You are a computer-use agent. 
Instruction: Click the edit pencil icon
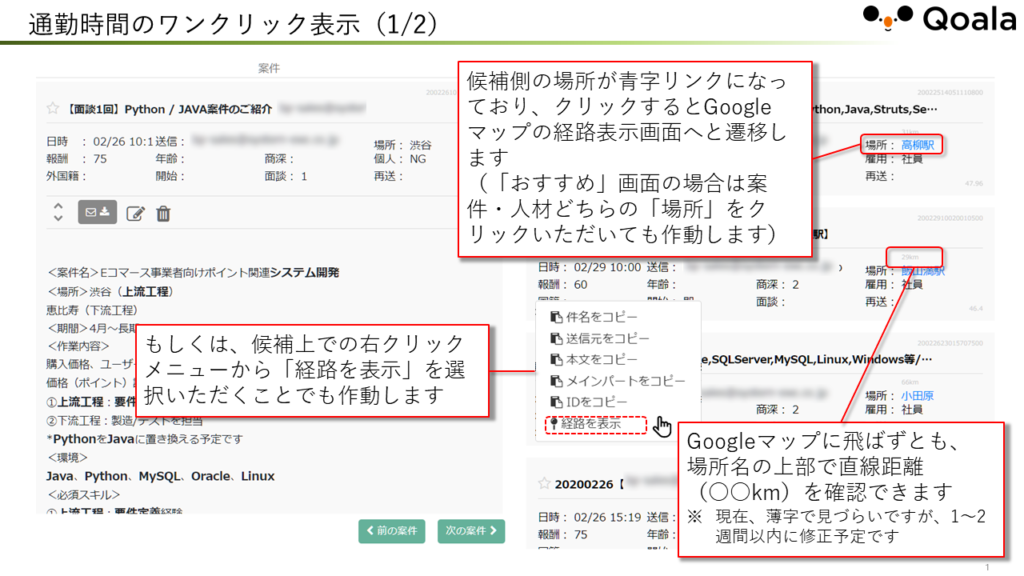[x=135, y=213]
